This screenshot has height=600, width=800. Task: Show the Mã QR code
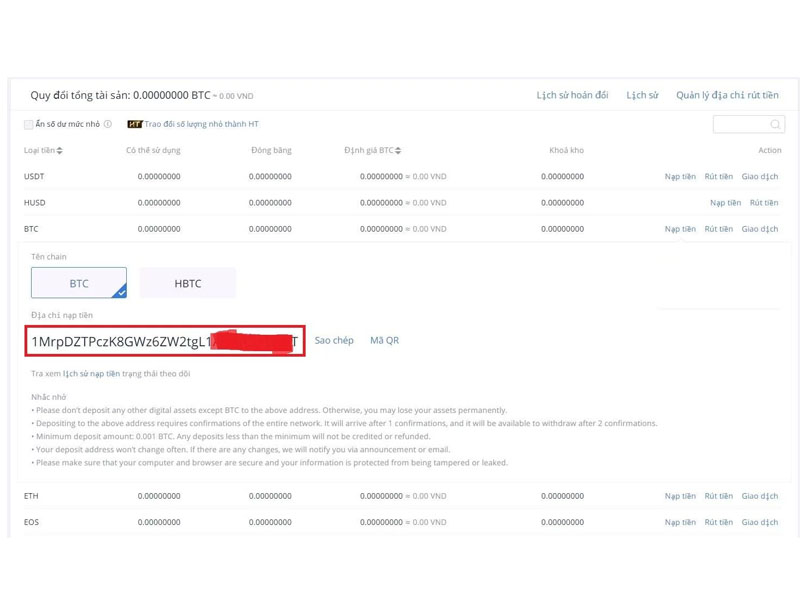click(x=385, y=340)
